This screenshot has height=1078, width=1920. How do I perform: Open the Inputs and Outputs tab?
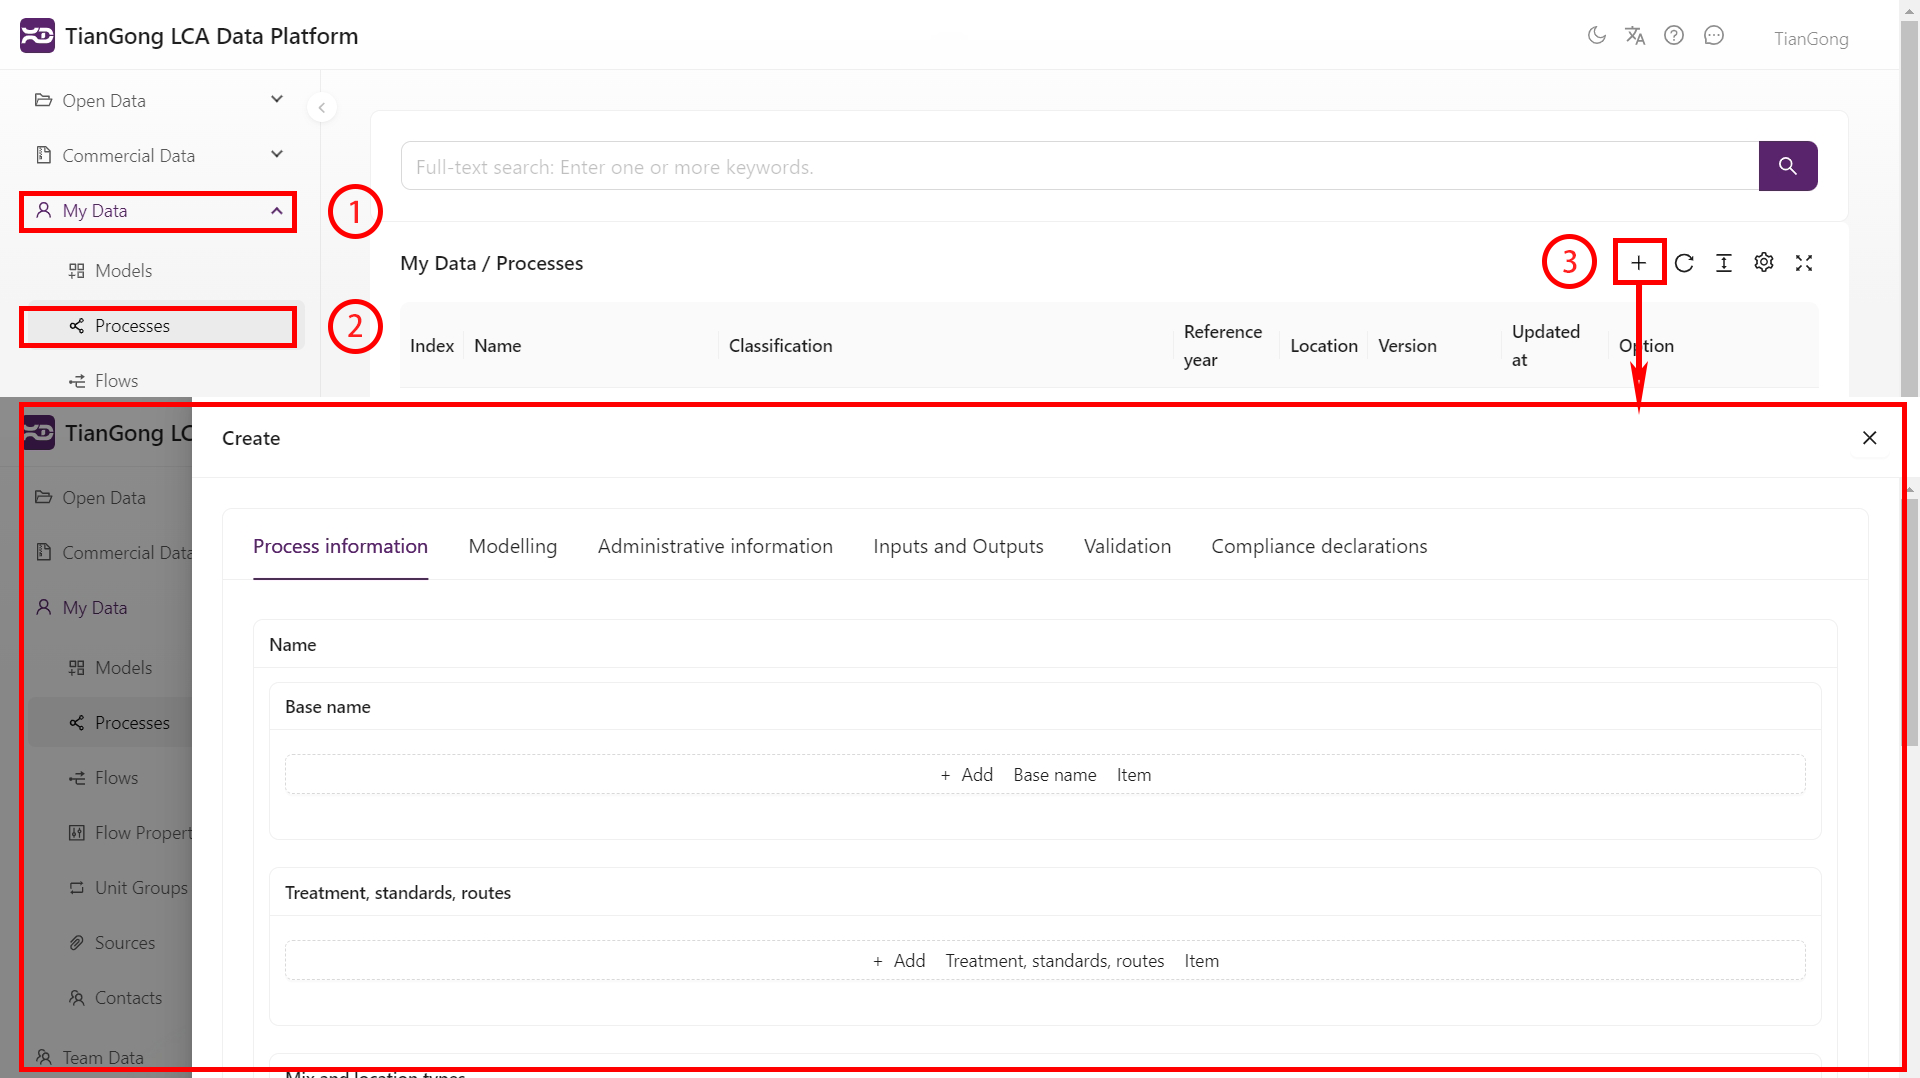[x=958, y=547]
